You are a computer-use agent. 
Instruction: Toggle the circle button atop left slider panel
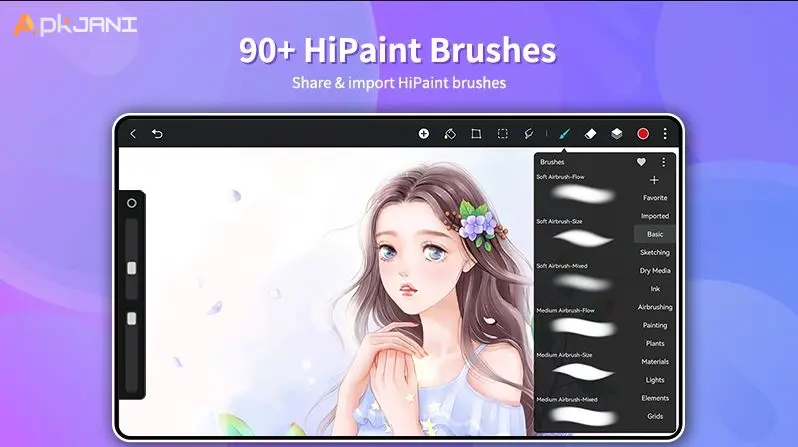[x=131, y=203]
